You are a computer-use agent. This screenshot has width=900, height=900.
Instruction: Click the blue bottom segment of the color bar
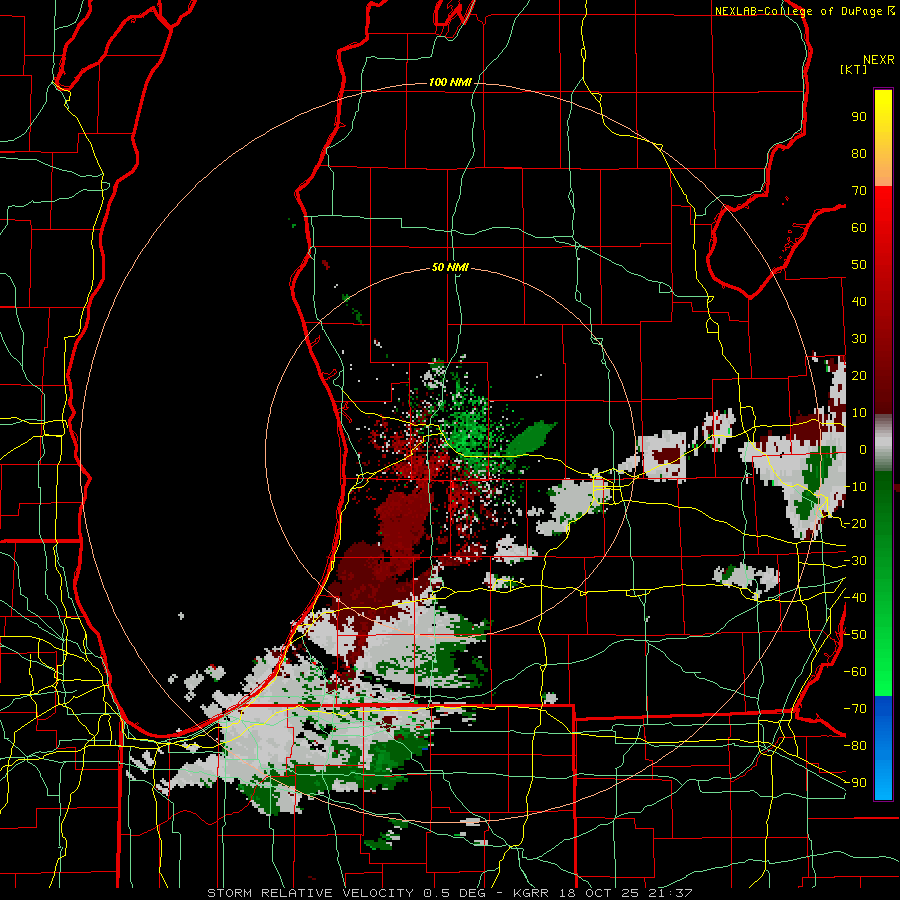coord(883,748)
